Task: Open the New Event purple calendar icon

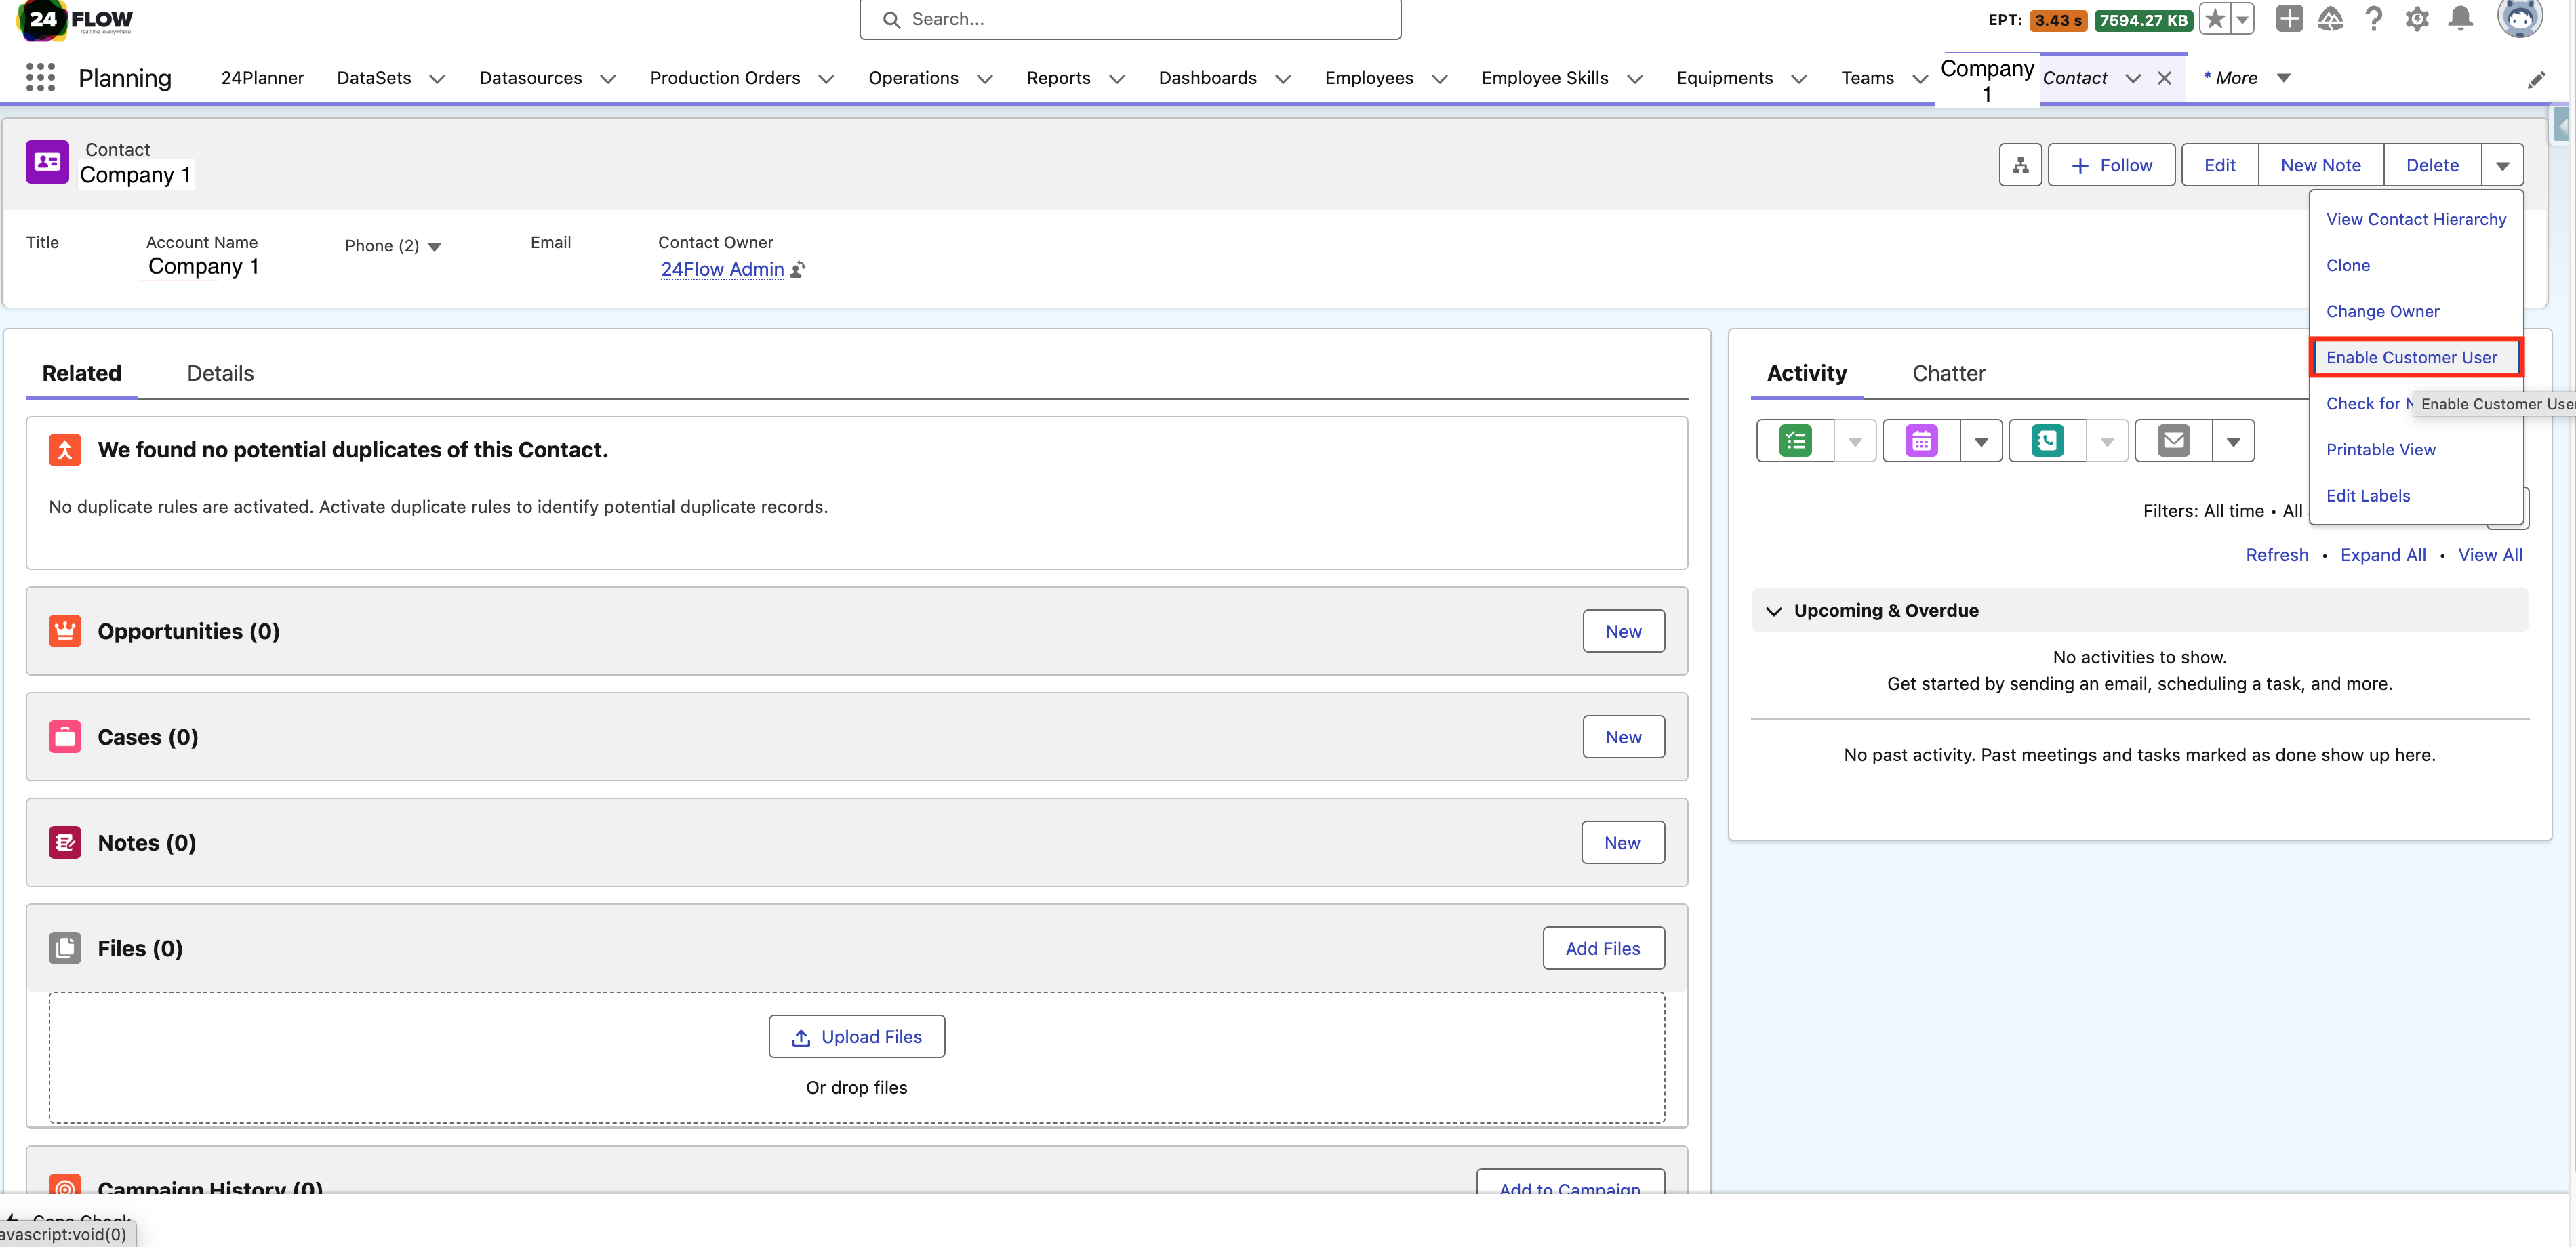Action: 1921,440
